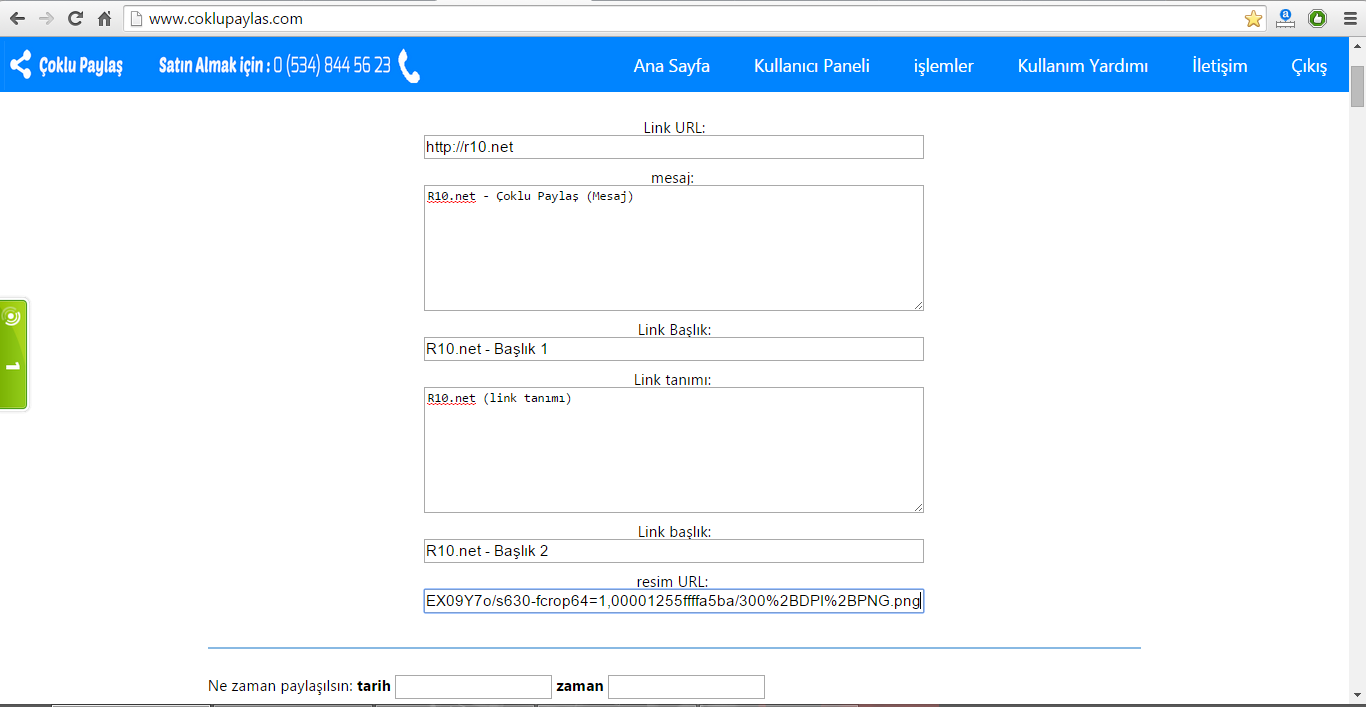Bookmark page with the star icon
Image resolution: width=1366 pixels, height=707 pixels.
[x=1253, y=19]
